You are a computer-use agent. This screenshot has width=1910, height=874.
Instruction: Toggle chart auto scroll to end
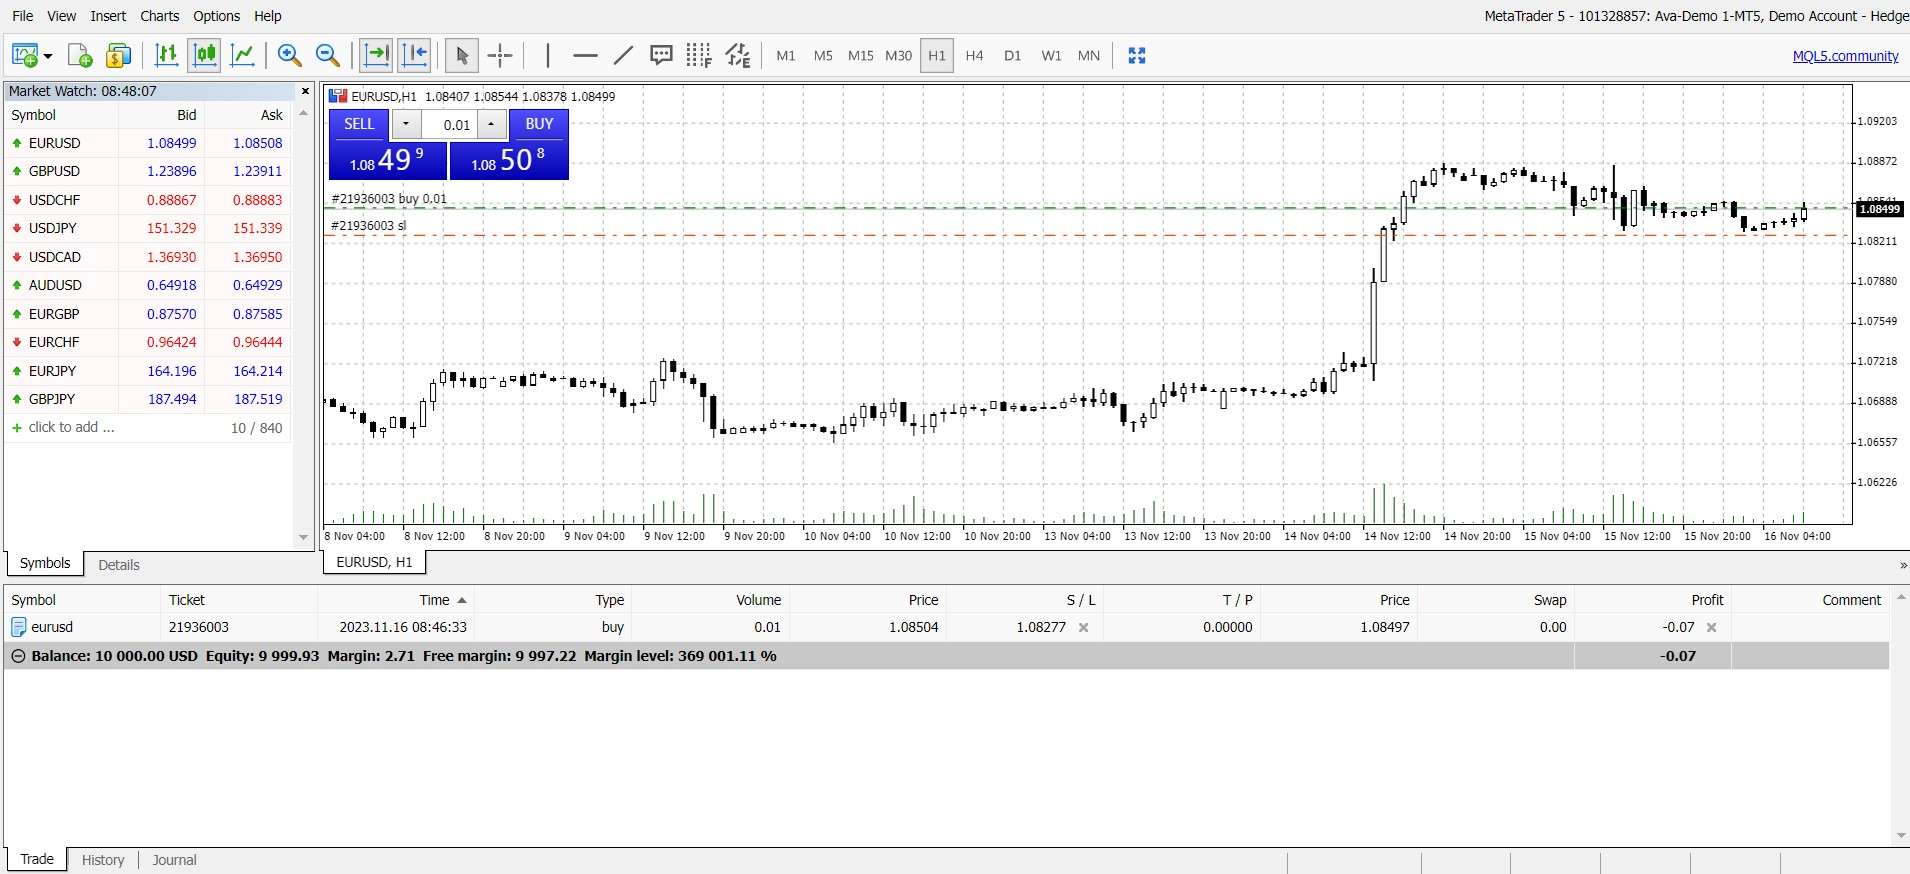(x=376, y=56)
